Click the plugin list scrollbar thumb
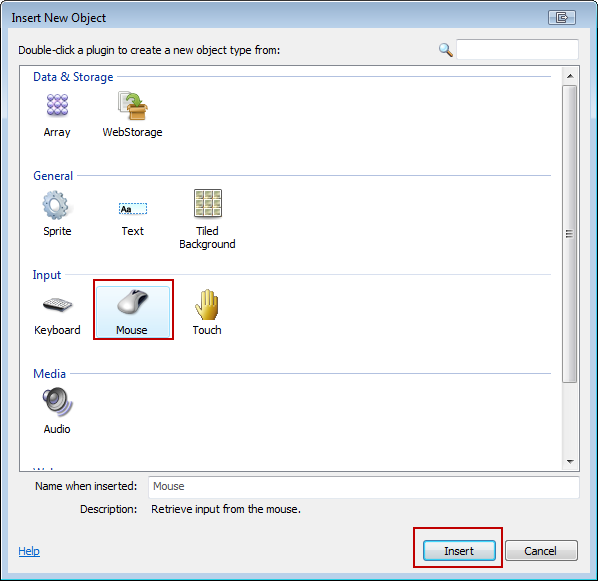This screenshot has height=581, width=598. pos(570,233)
